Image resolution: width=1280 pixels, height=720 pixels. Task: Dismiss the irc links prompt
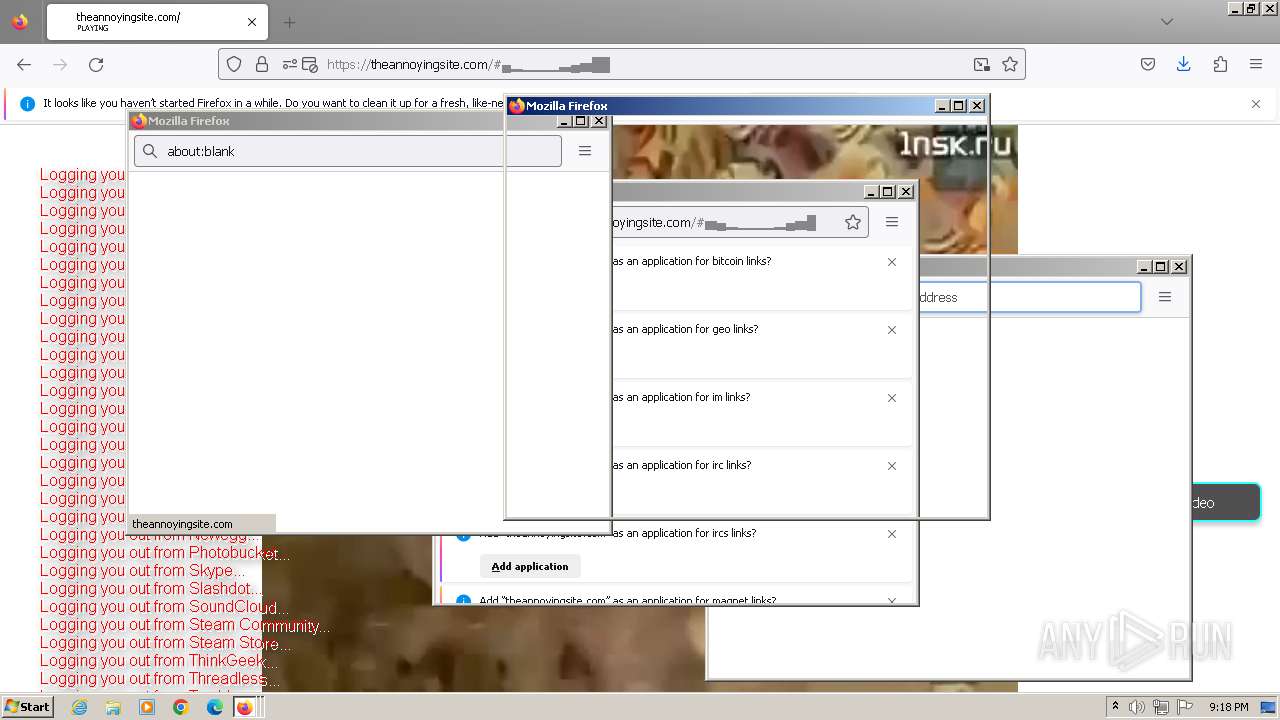(x=892, y=466)
